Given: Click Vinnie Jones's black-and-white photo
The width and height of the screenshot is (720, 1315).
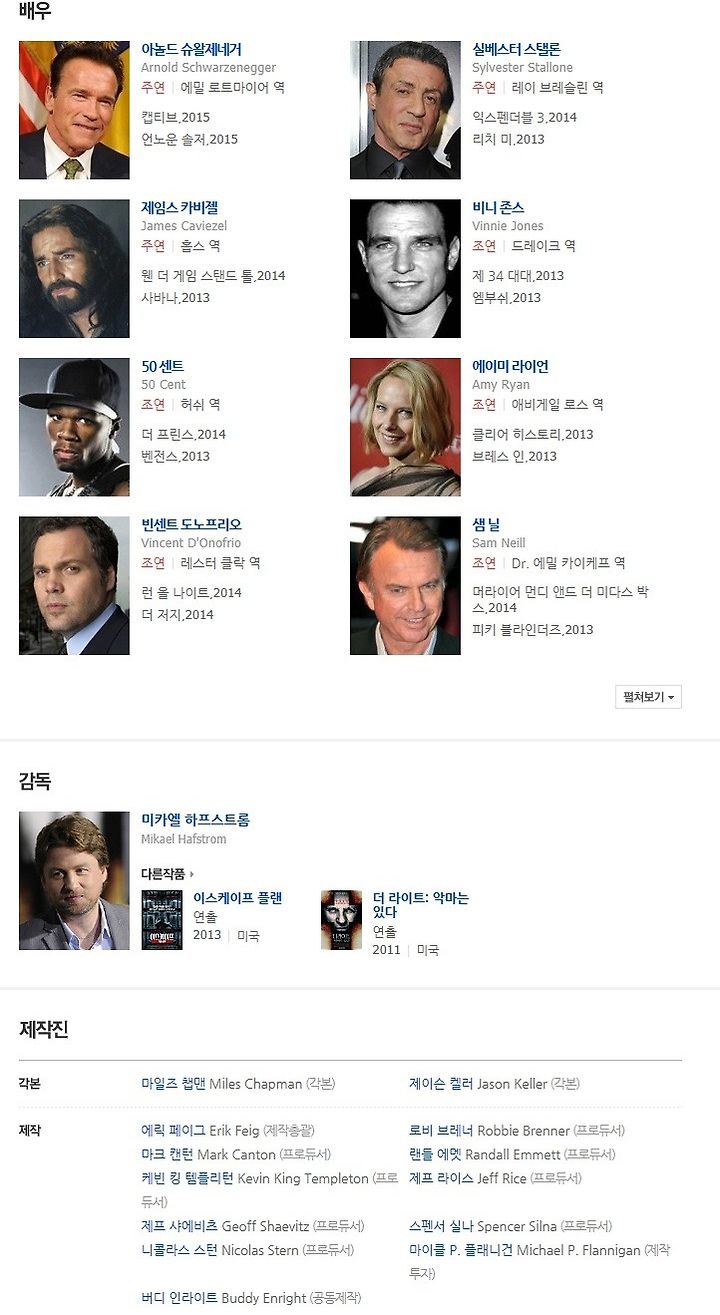Looking at the screenshot, I should (405, 269).
